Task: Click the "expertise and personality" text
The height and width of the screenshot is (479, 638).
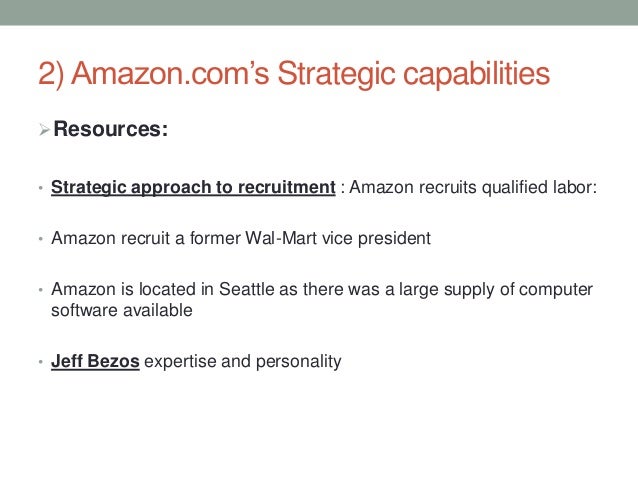Action: coord(243,361)
